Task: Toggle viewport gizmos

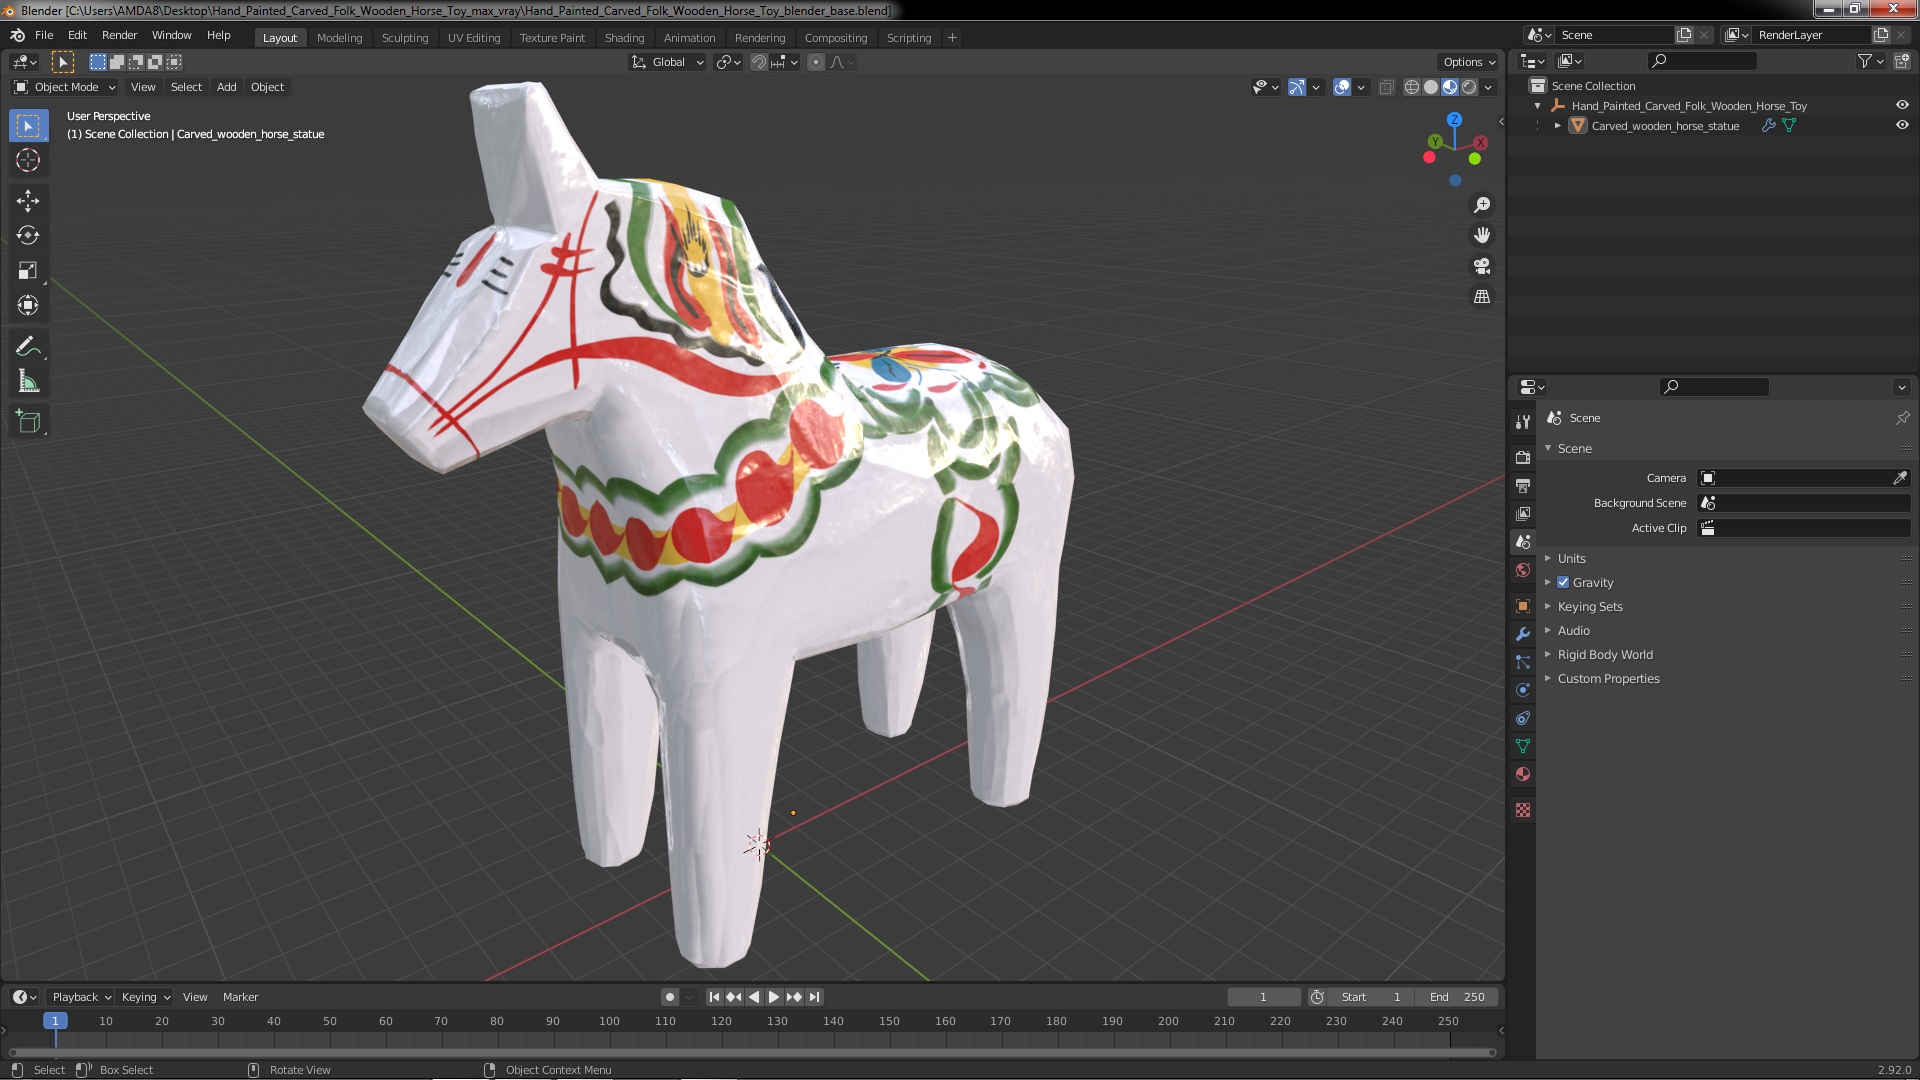Action: coord(1297,88)
